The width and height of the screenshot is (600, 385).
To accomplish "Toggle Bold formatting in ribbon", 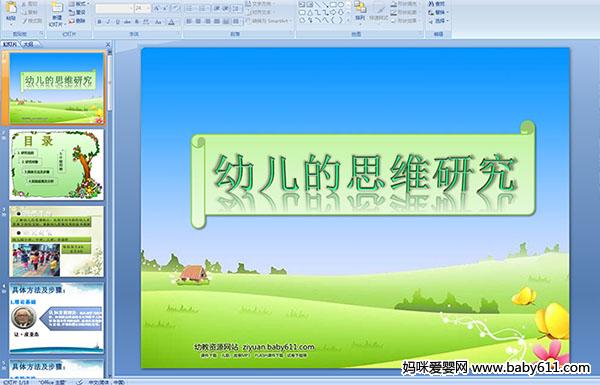I will click(x=100, y=22).
